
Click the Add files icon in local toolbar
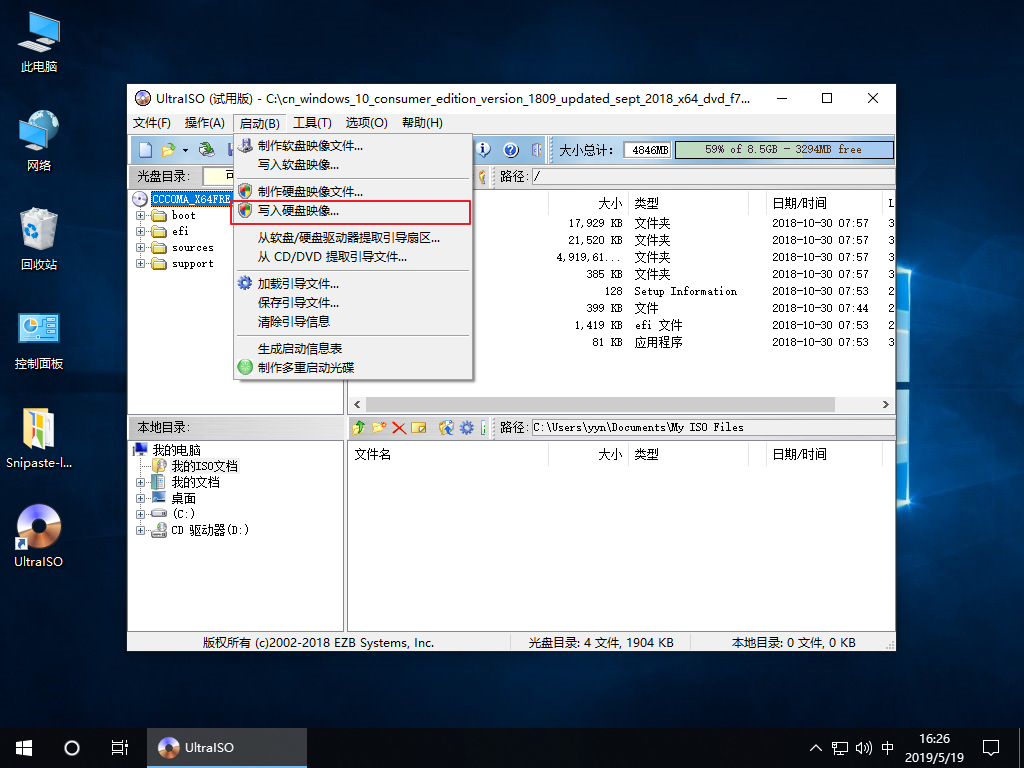[x=446, y=428]
